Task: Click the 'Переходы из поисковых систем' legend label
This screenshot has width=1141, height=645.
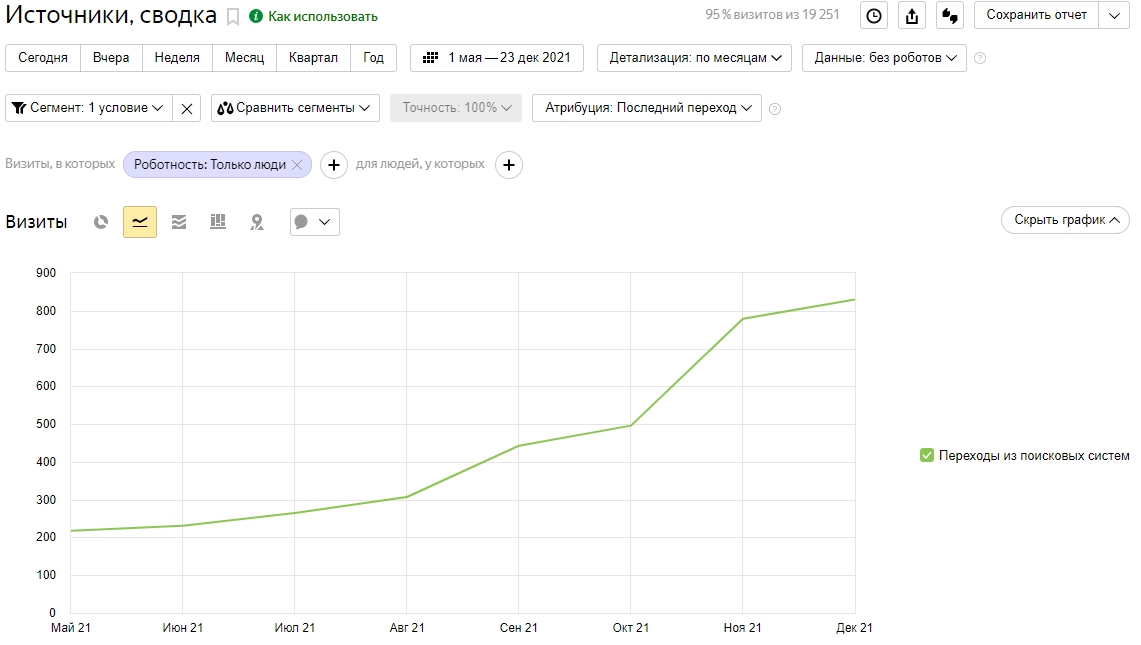Action: click(1034, 456)
